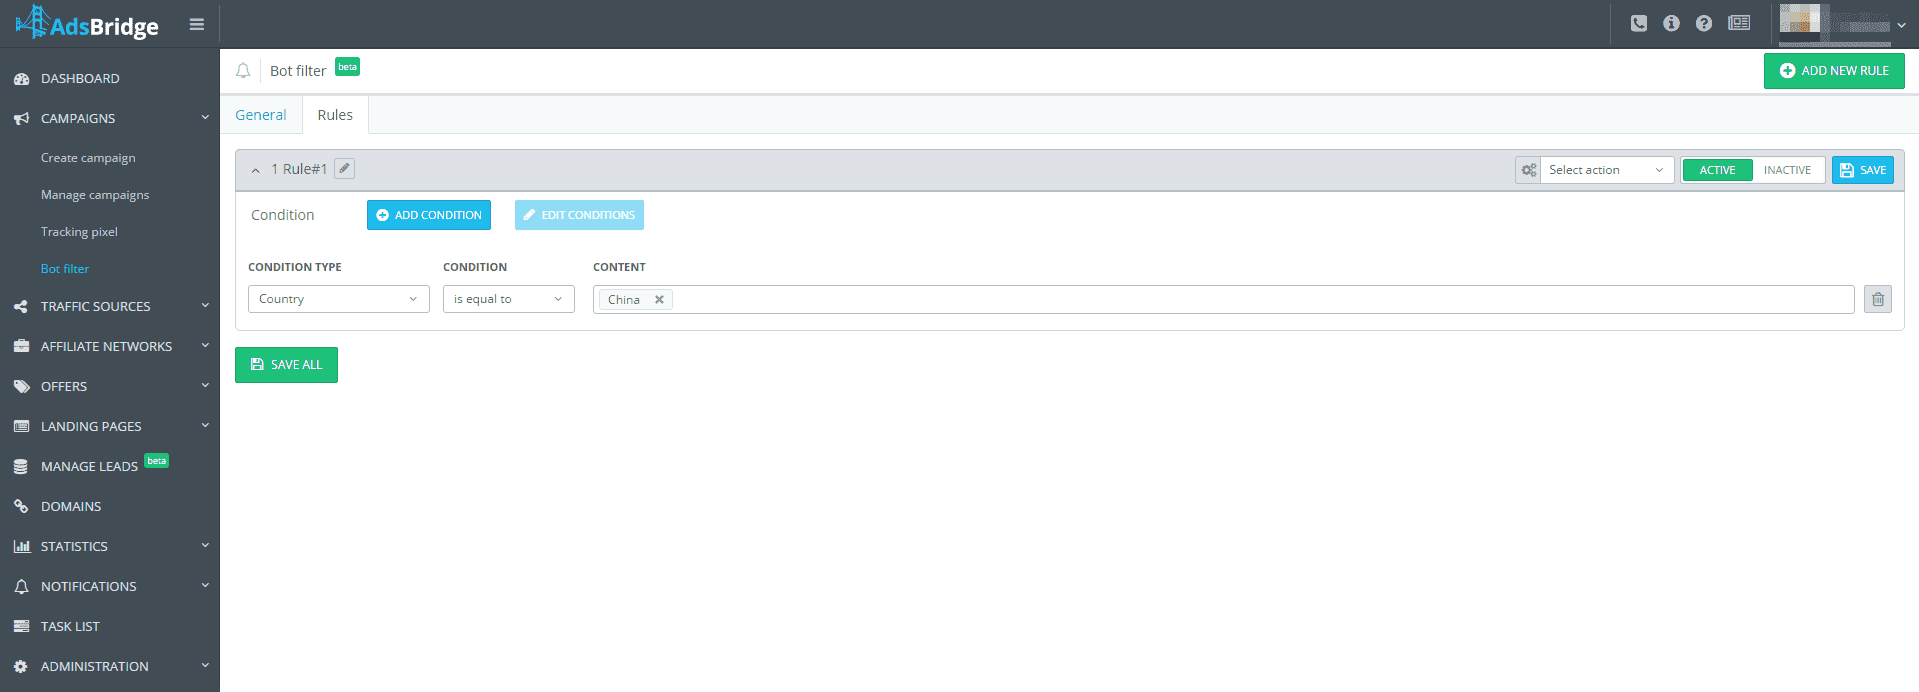This screenshot has width=1919, height=692.
Task: Click Add New Rule button
Action: tap(1834, 71)
